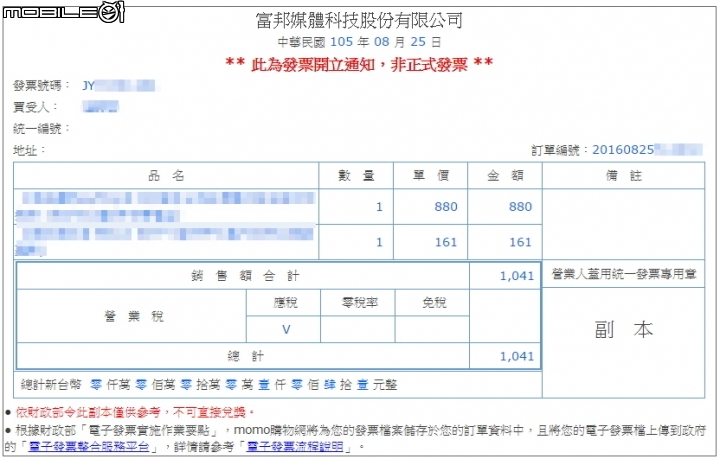The width and height of the screenshot is (720, 459).
Task: Click the order number 20160825
Action: click(x=647, y=150)
